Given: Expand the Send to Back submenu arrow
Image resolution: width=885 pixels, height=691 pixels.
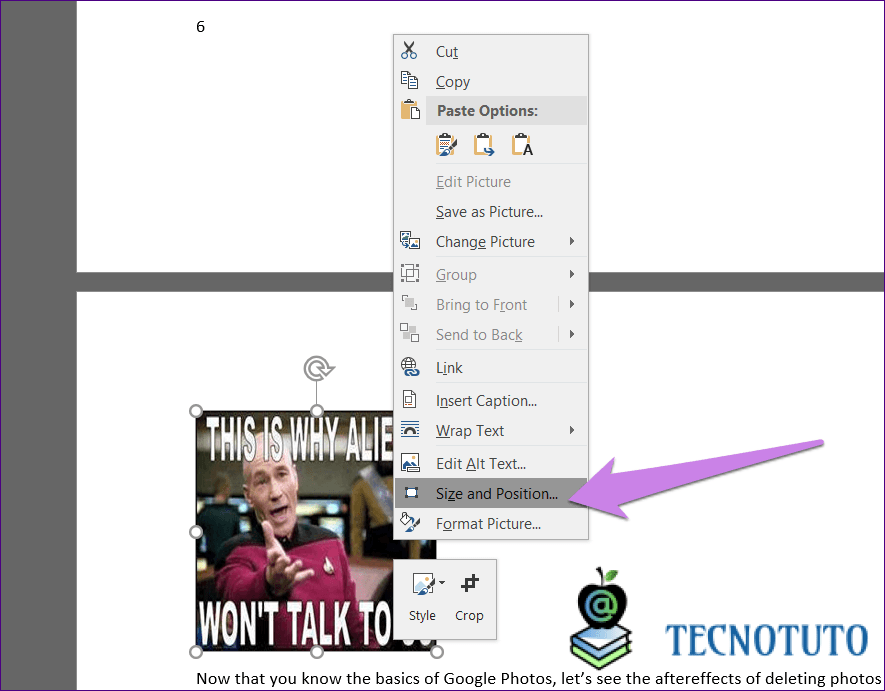Looking at the screenshot, I should point(572,334).
